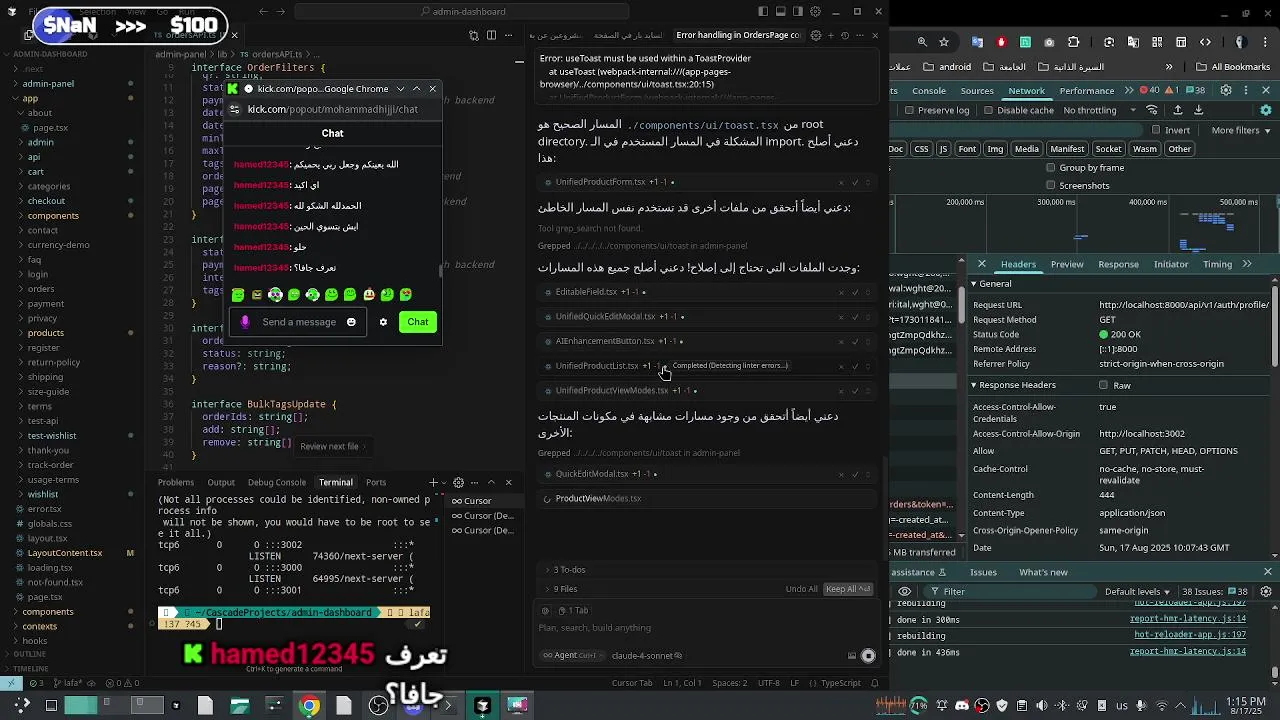
Task: Open the Preview tab of request
Action: point(1067,264)
